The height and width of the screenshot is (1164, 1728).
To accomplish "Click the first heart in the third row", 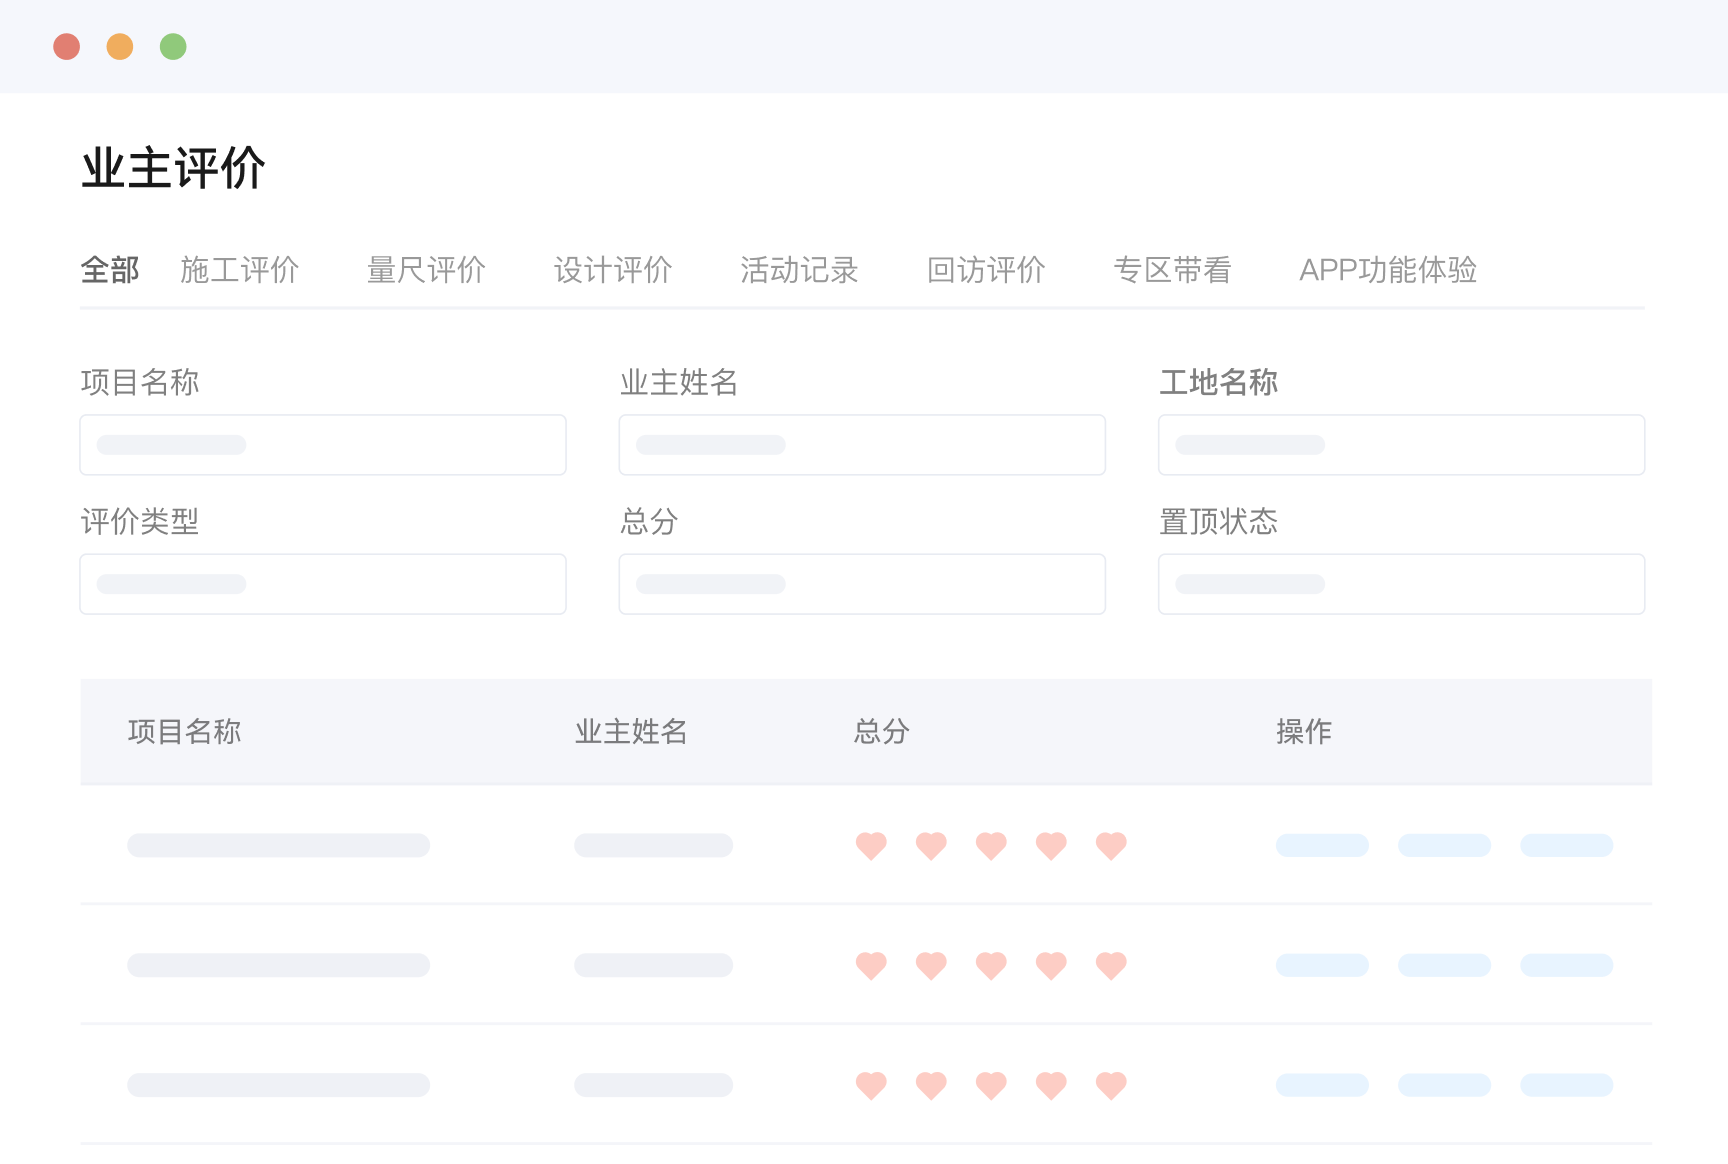I will (871, 1085).
